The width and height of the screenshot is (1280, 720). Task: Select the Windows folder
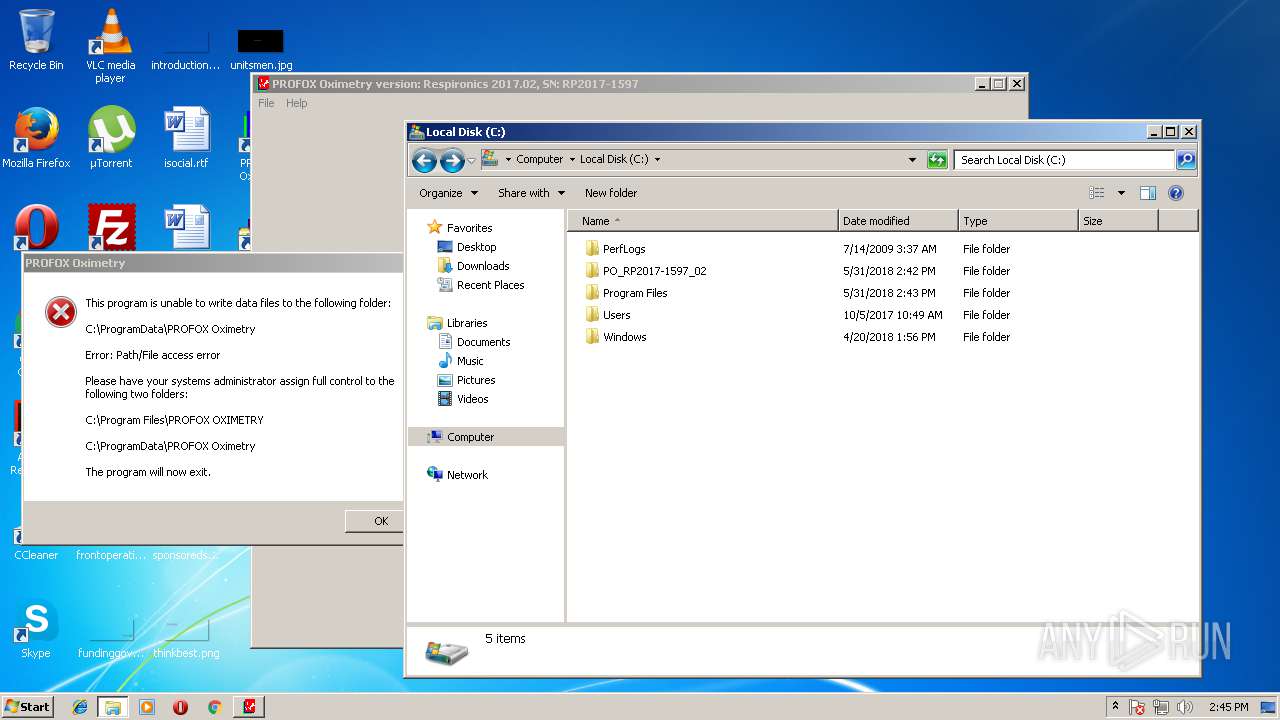point(624,337)
